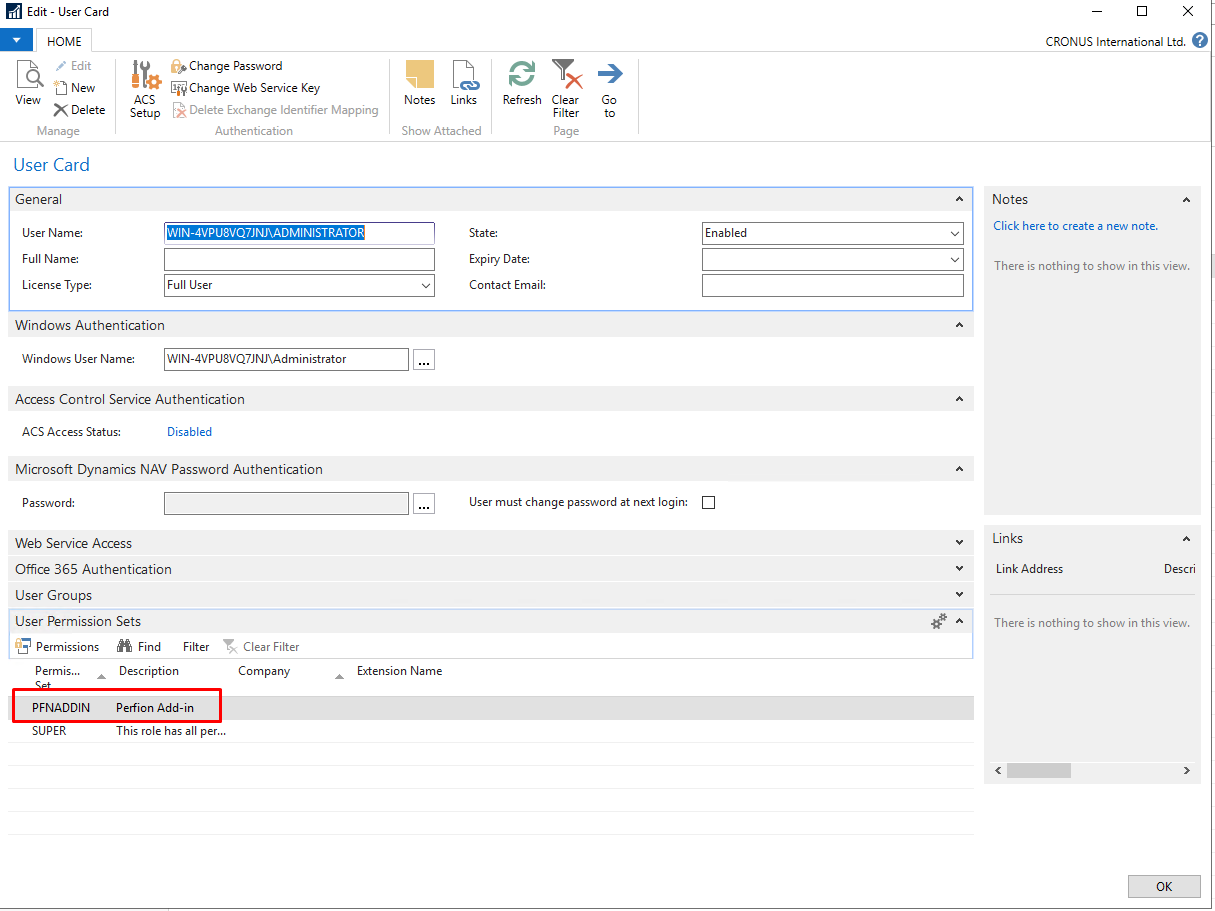The width and height of the screenshot is (1215, 911).
Task: Click Links scrollbar right arrow
Action: 1187,771
